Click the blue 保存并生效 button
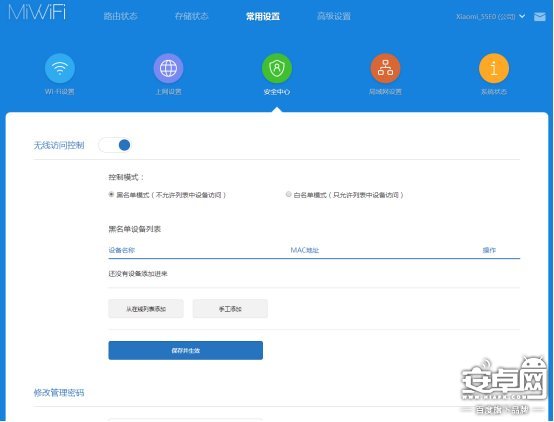The image size is (554, 422). click(x=185, y=351)
